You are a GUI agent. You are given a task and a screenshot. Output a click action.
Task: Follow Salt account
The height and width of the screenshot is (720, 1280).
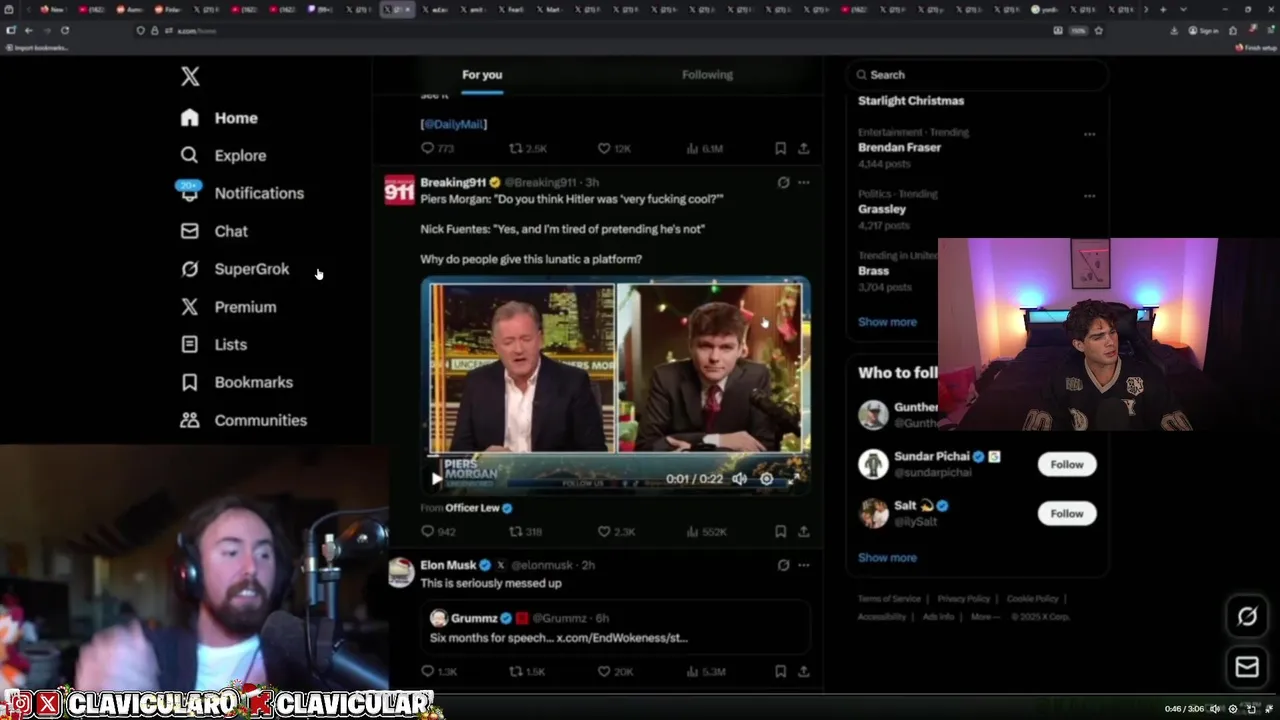[1066, 513]
